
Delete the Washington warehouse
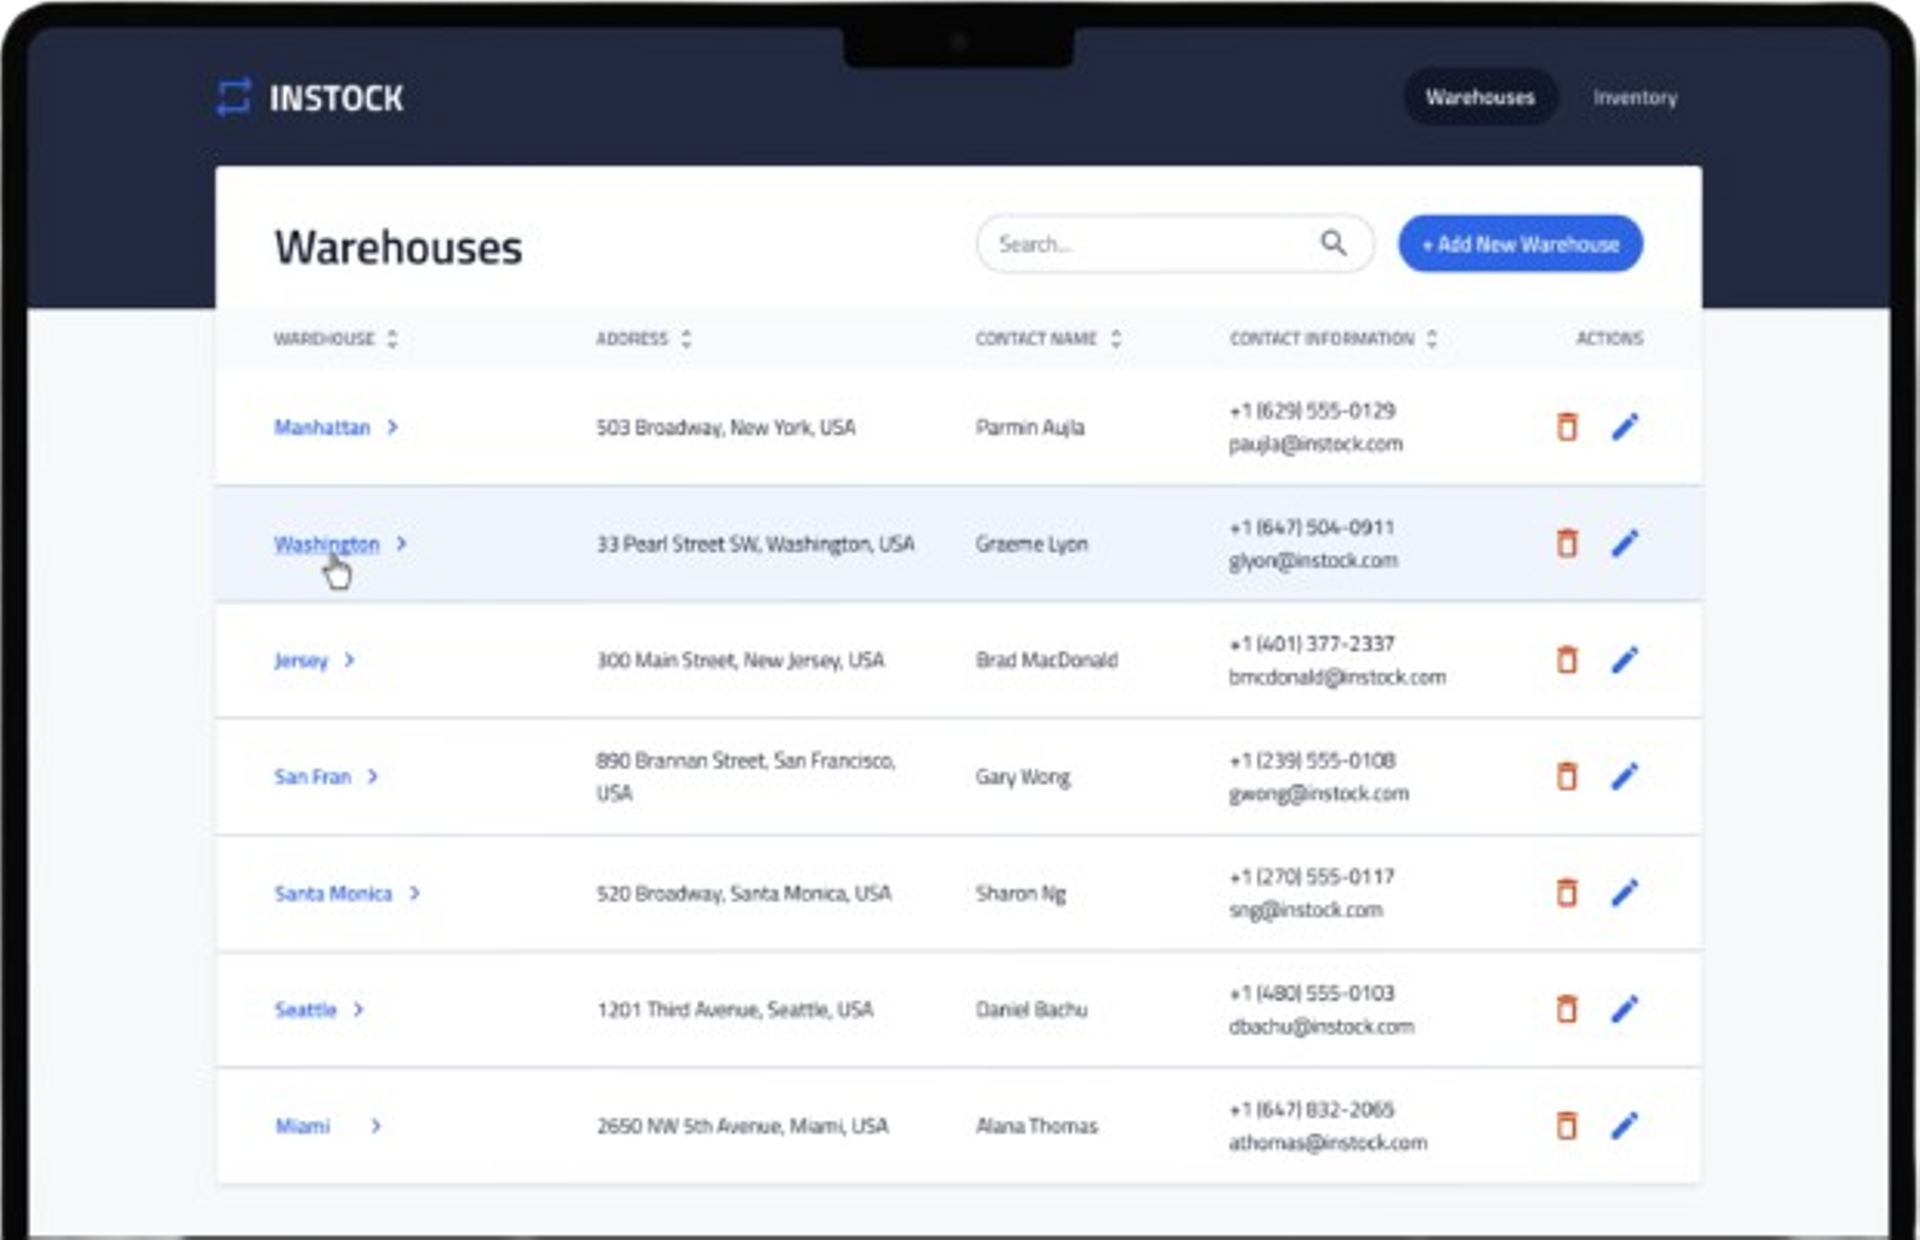point(1567,543)
